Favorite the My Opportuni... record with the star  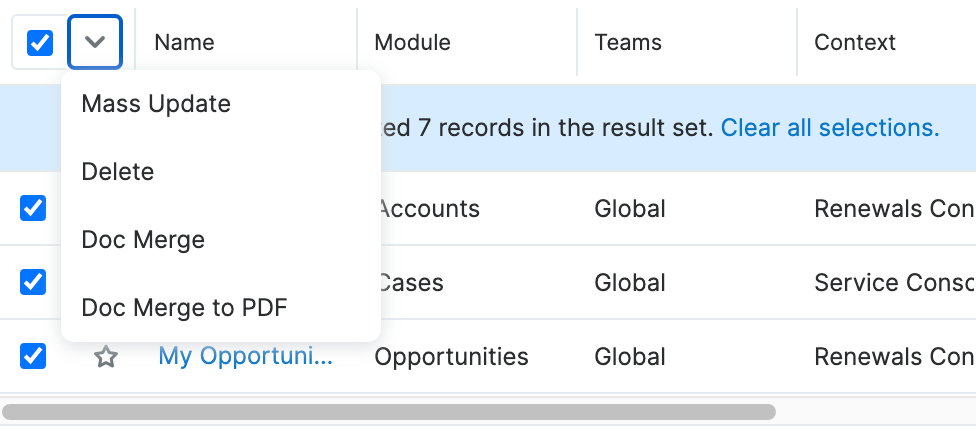point(106,357)
